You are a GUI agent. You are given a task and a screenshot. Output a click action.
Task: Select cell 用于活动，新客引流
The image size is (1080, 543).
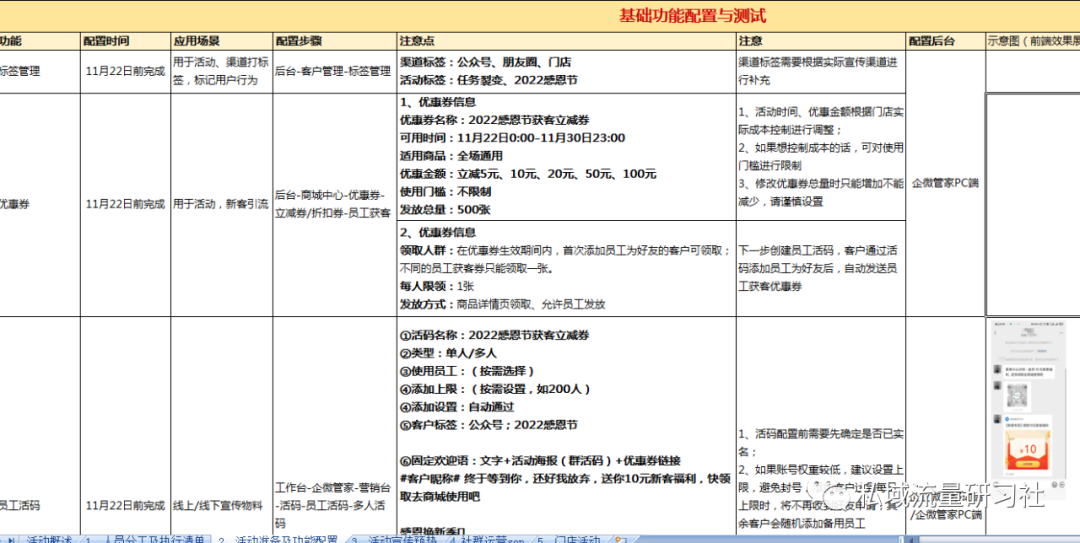221,204
